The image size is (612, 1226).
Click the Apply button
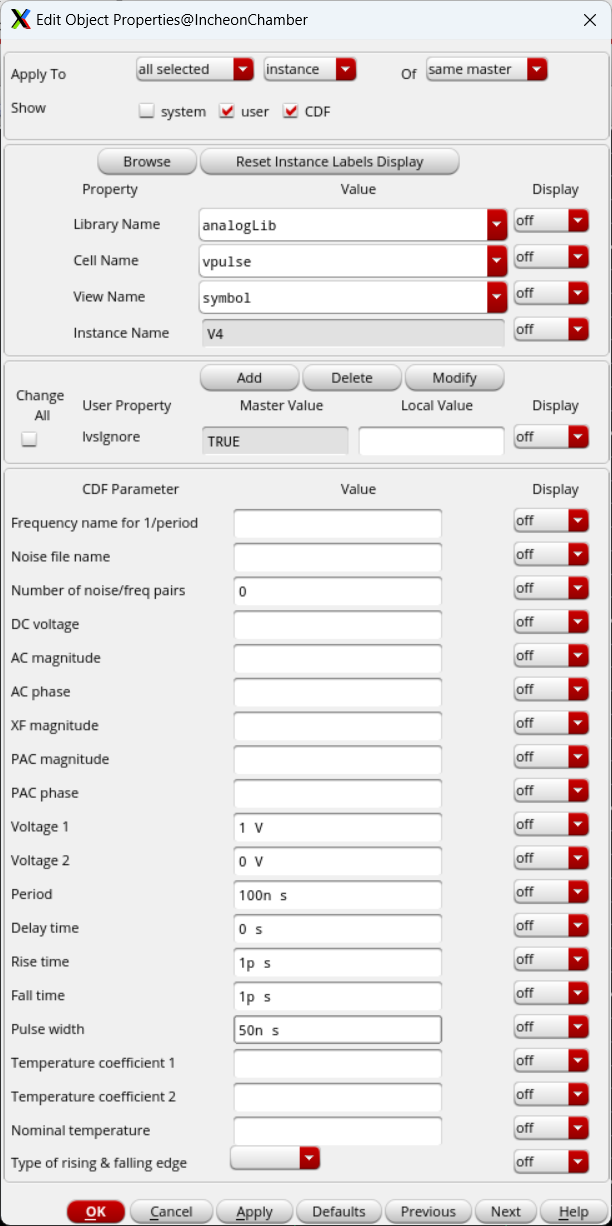[x=254, y=1211]
